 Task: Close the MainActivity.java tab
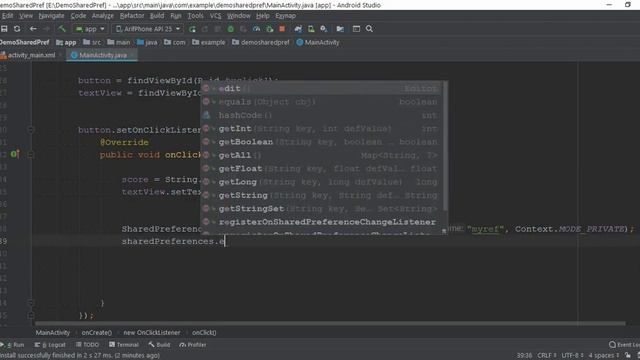click(x=132, y=55)
